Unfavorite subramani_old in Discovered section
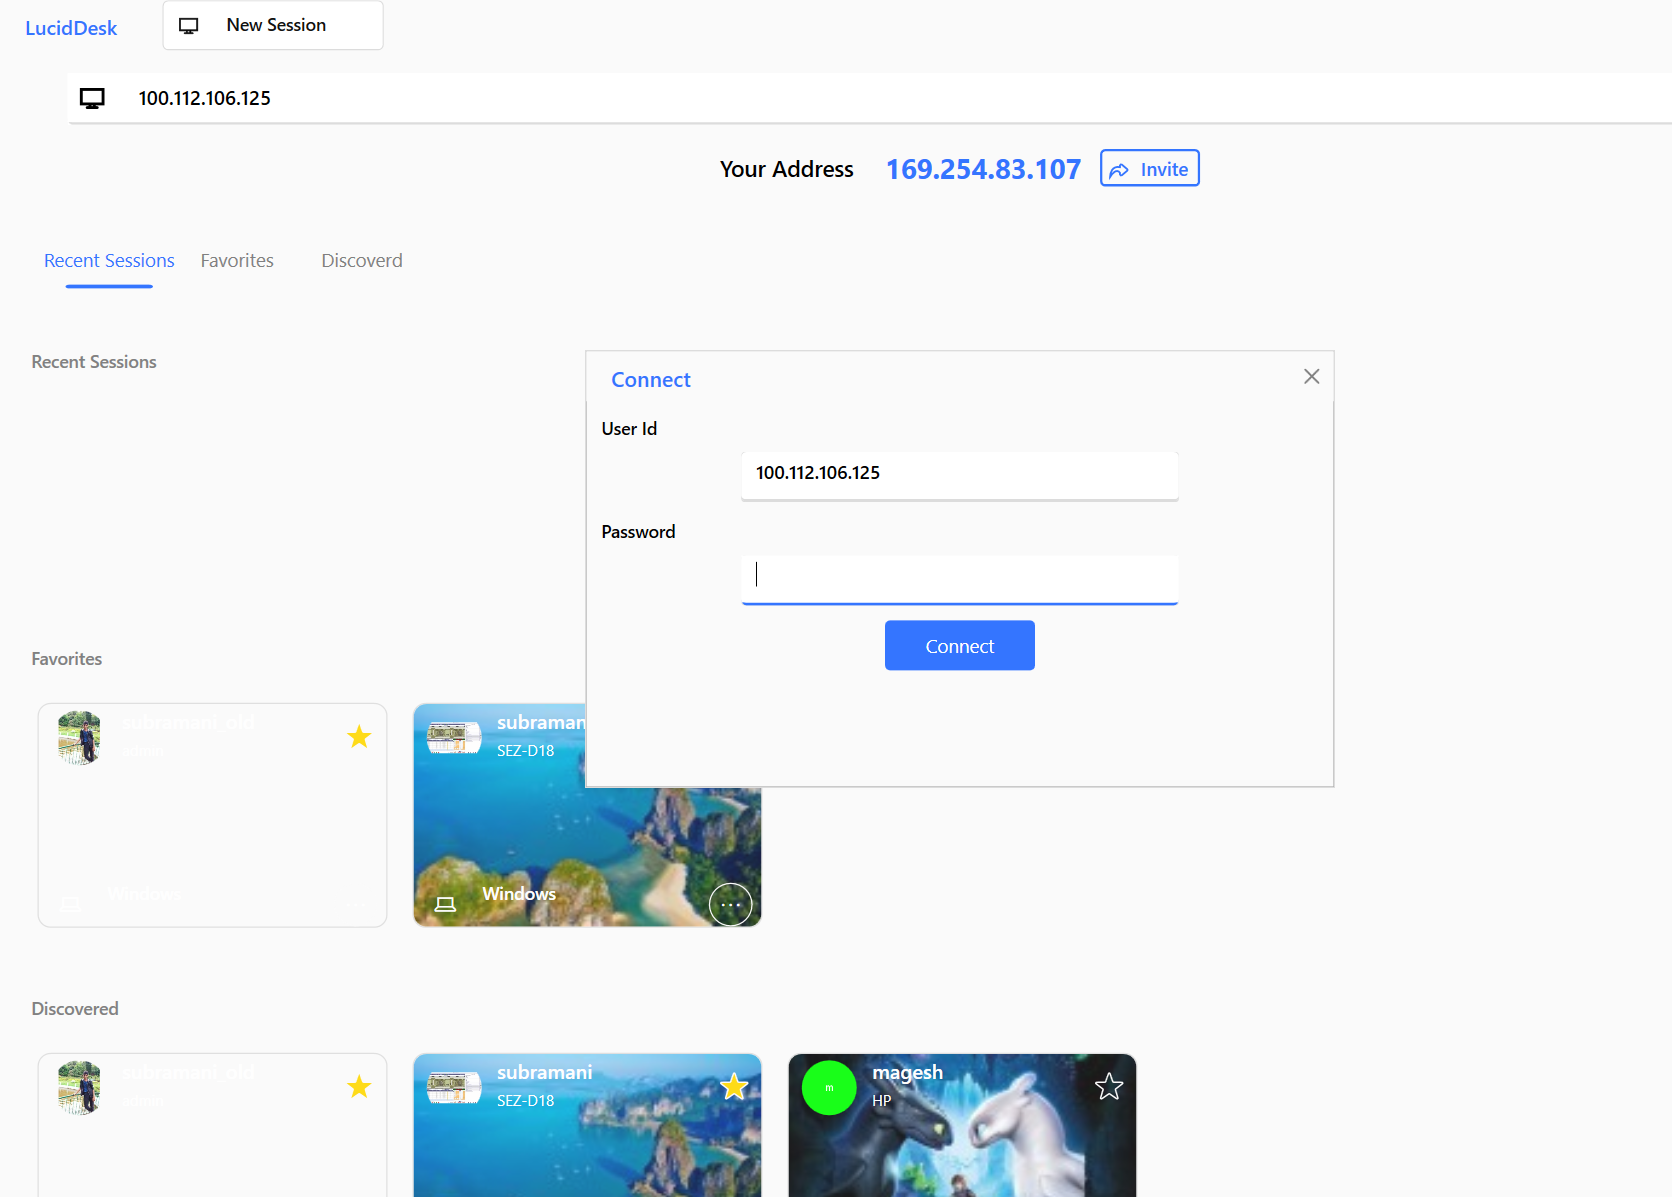This screenshot has height=1197, width=1672. (x=359, y=1087)
